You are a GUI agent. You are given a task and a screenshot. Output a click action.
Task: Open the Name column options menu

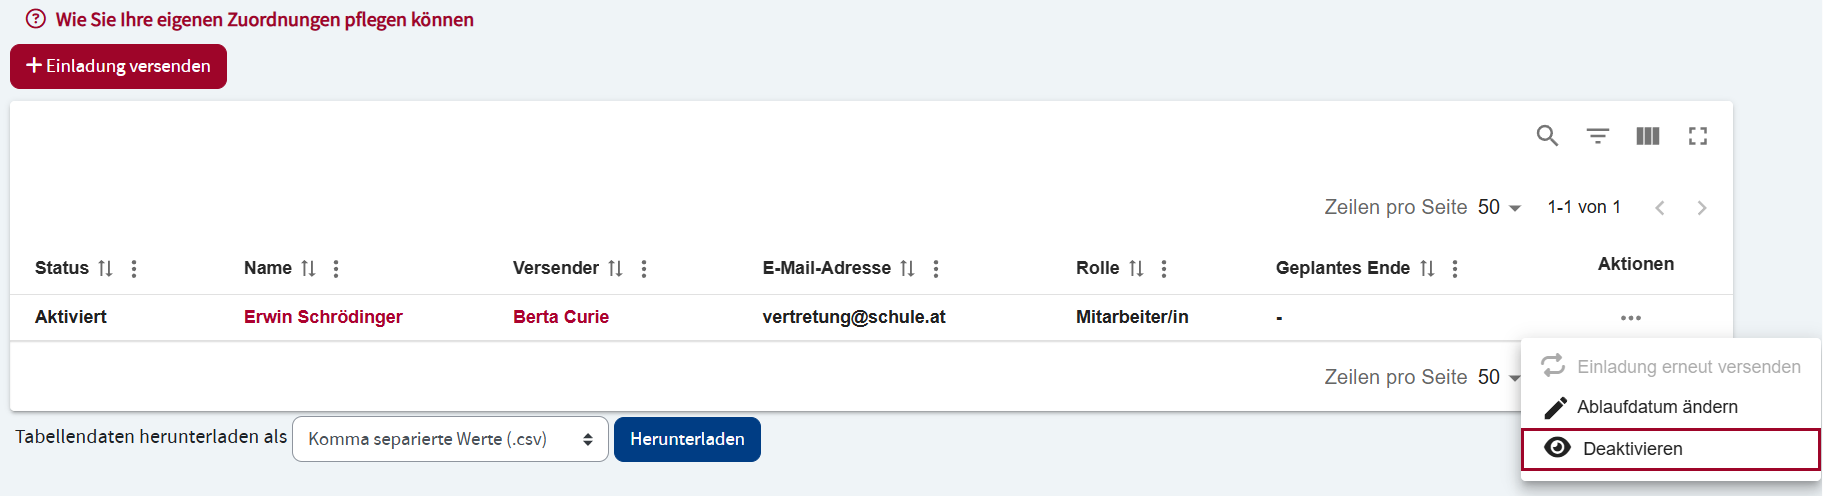tap(336, 268)
